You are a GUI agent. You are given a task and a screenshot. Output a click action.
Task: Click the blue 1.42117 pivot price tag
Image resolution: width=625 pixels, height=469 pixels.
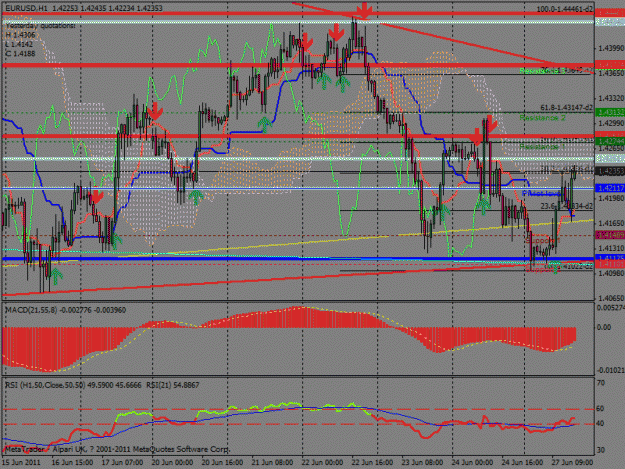(609, 188)
